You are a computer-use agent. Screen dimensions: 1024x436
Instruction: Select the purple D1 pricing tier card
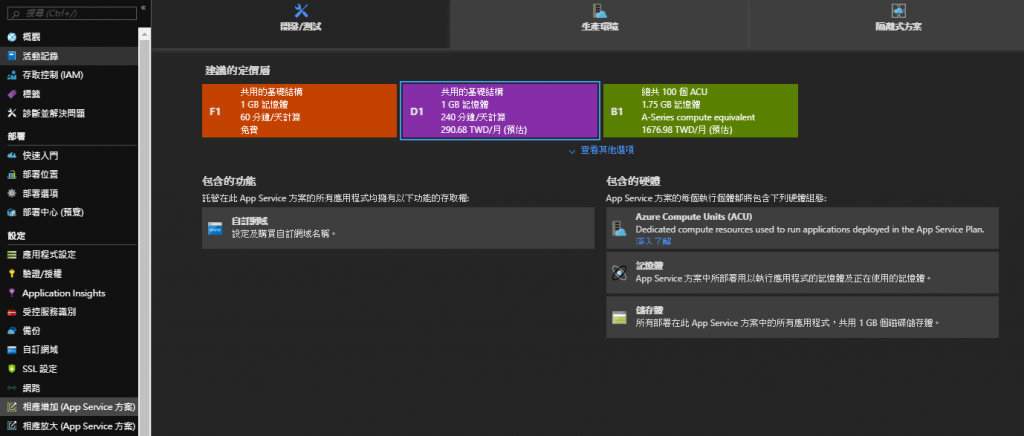click(x=500, y=111)
